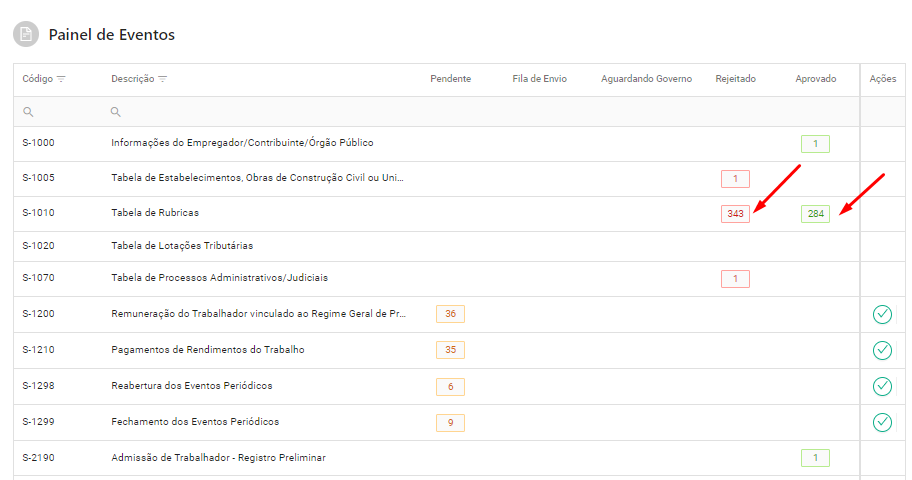Open the Código column filter icon
Viewport: 912px width, 480px height.
[x=61, y=79]
